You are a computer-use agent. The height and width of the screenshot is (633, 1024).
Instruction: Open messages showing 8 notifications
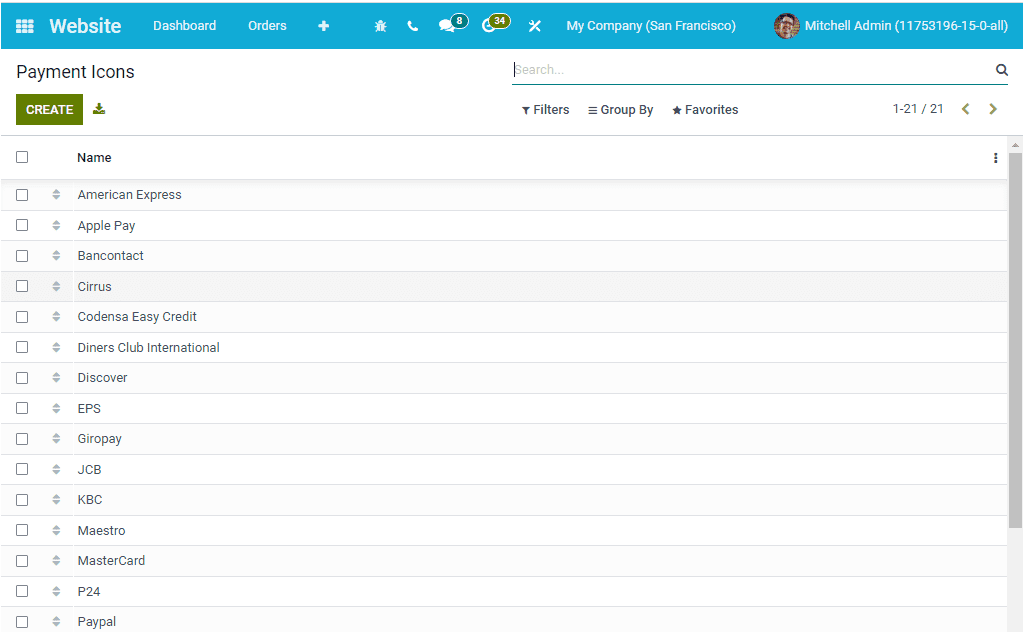pos(447,25)
